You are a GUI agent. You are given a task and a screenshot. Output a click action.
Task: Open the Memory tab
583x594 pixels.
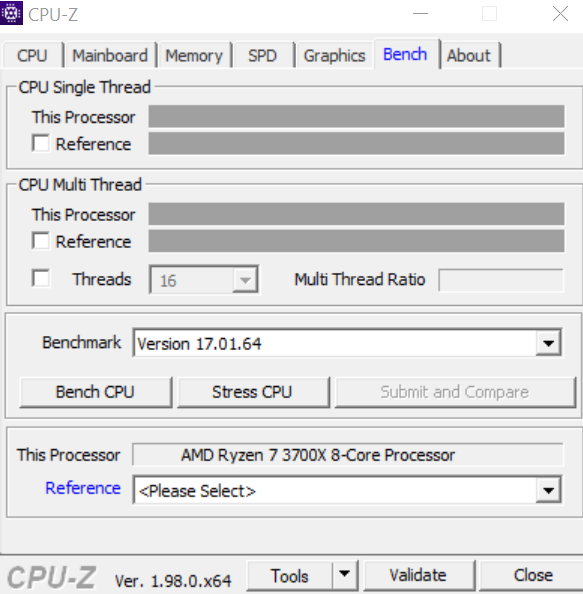pyautogui.click(x=194, y=55)
